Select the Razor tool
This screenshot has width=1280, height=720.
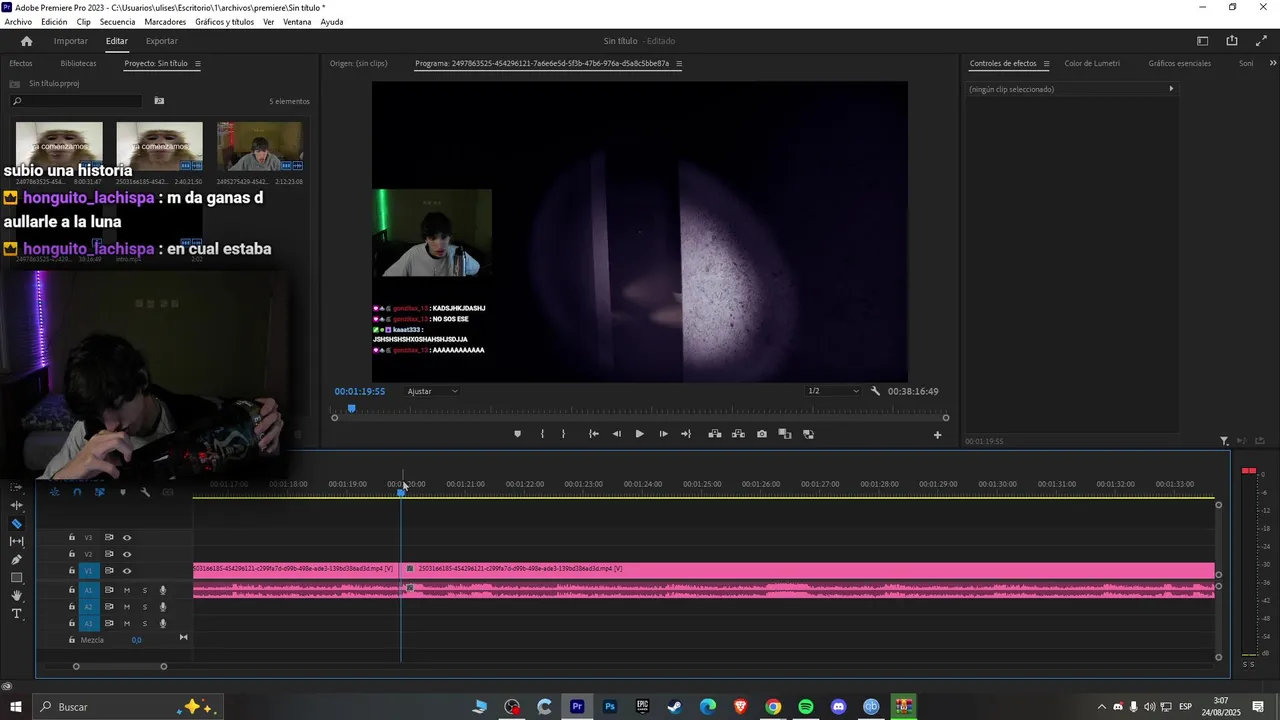(x=16, y=523)
